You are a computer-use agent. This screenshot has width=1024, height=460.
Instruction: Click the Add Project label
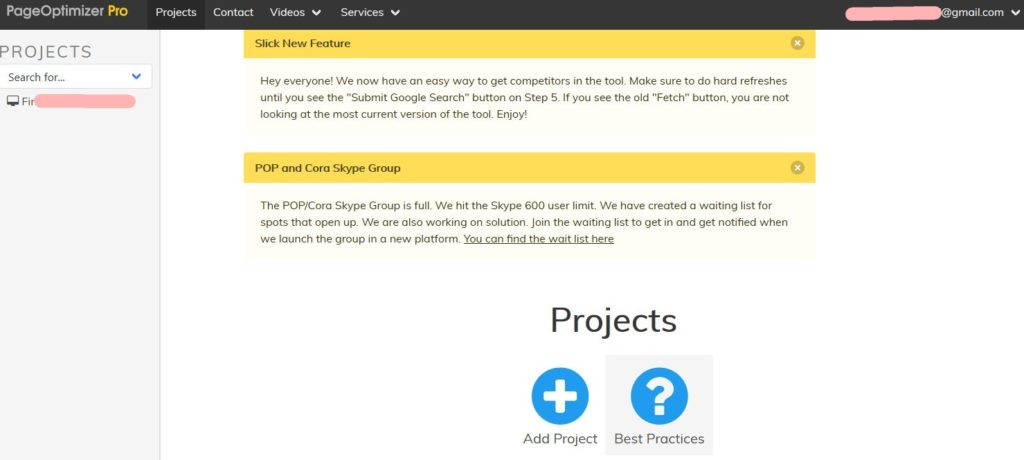tap(560, 439)
